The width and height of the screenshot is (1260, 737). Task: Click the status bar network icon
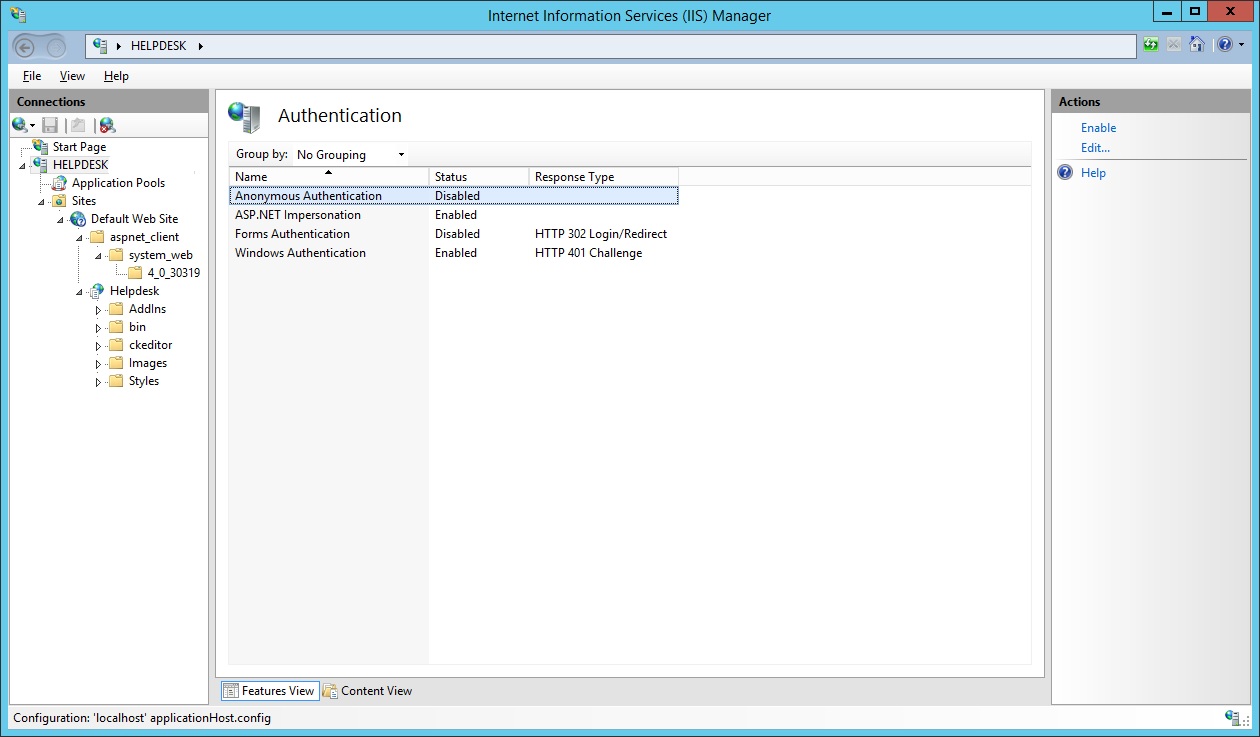click(x=1232, y=717)
